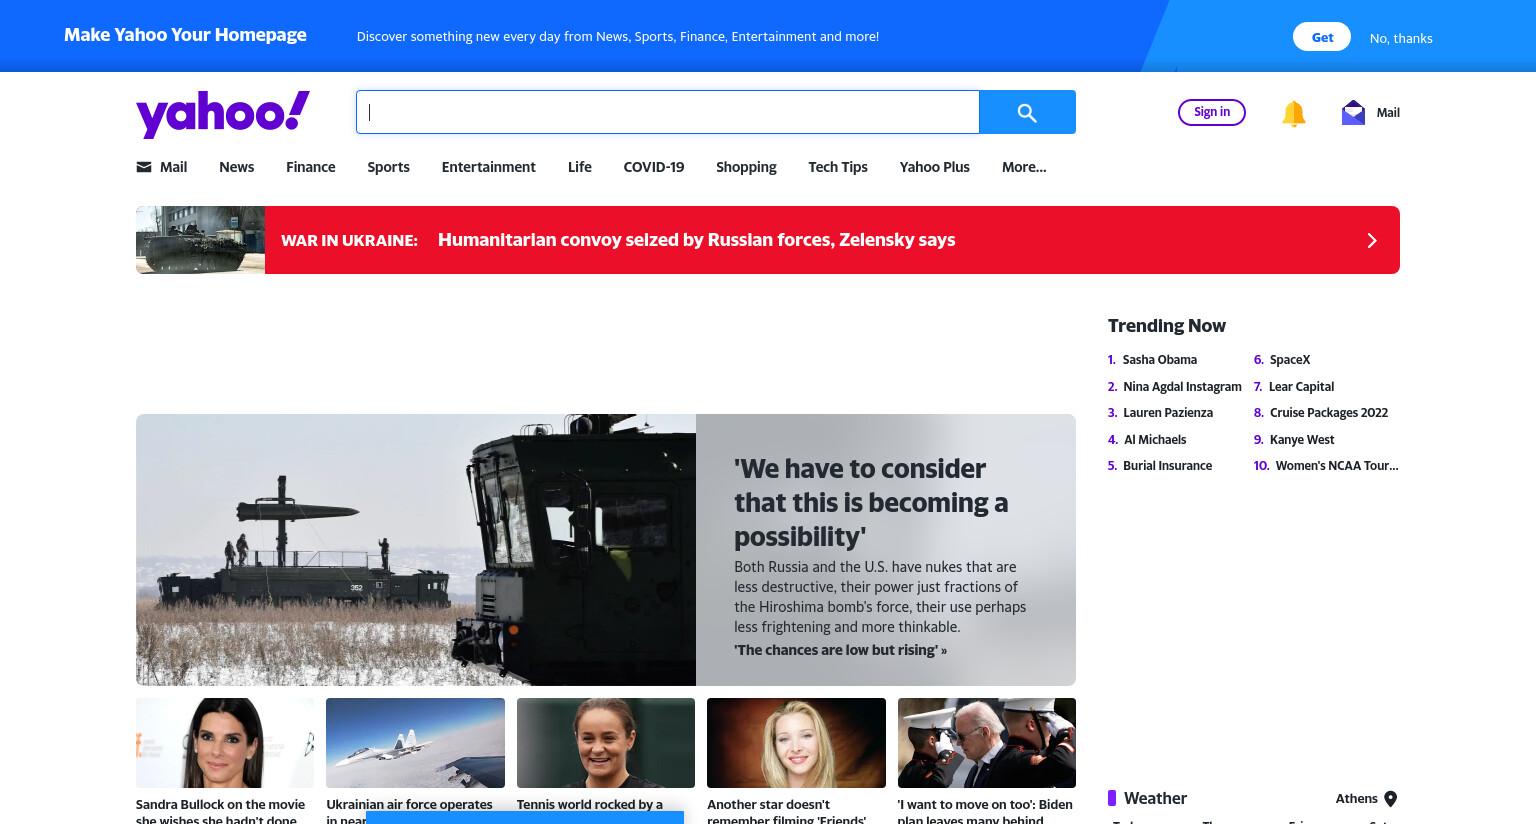
Task: Open the Friends star story thumbnail
Action: pyautogui.click(x=796, y=743)
